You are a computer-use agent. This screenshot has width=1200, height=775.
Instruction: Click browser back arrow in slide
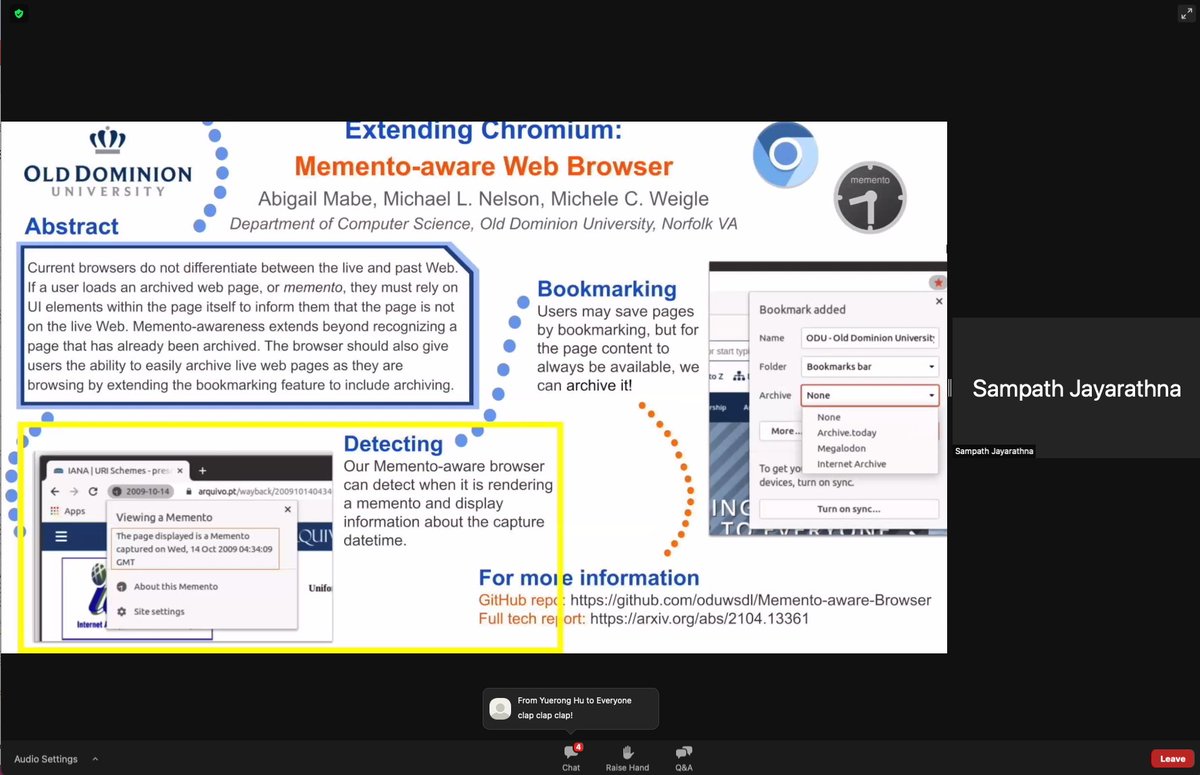tap(54, 491)
